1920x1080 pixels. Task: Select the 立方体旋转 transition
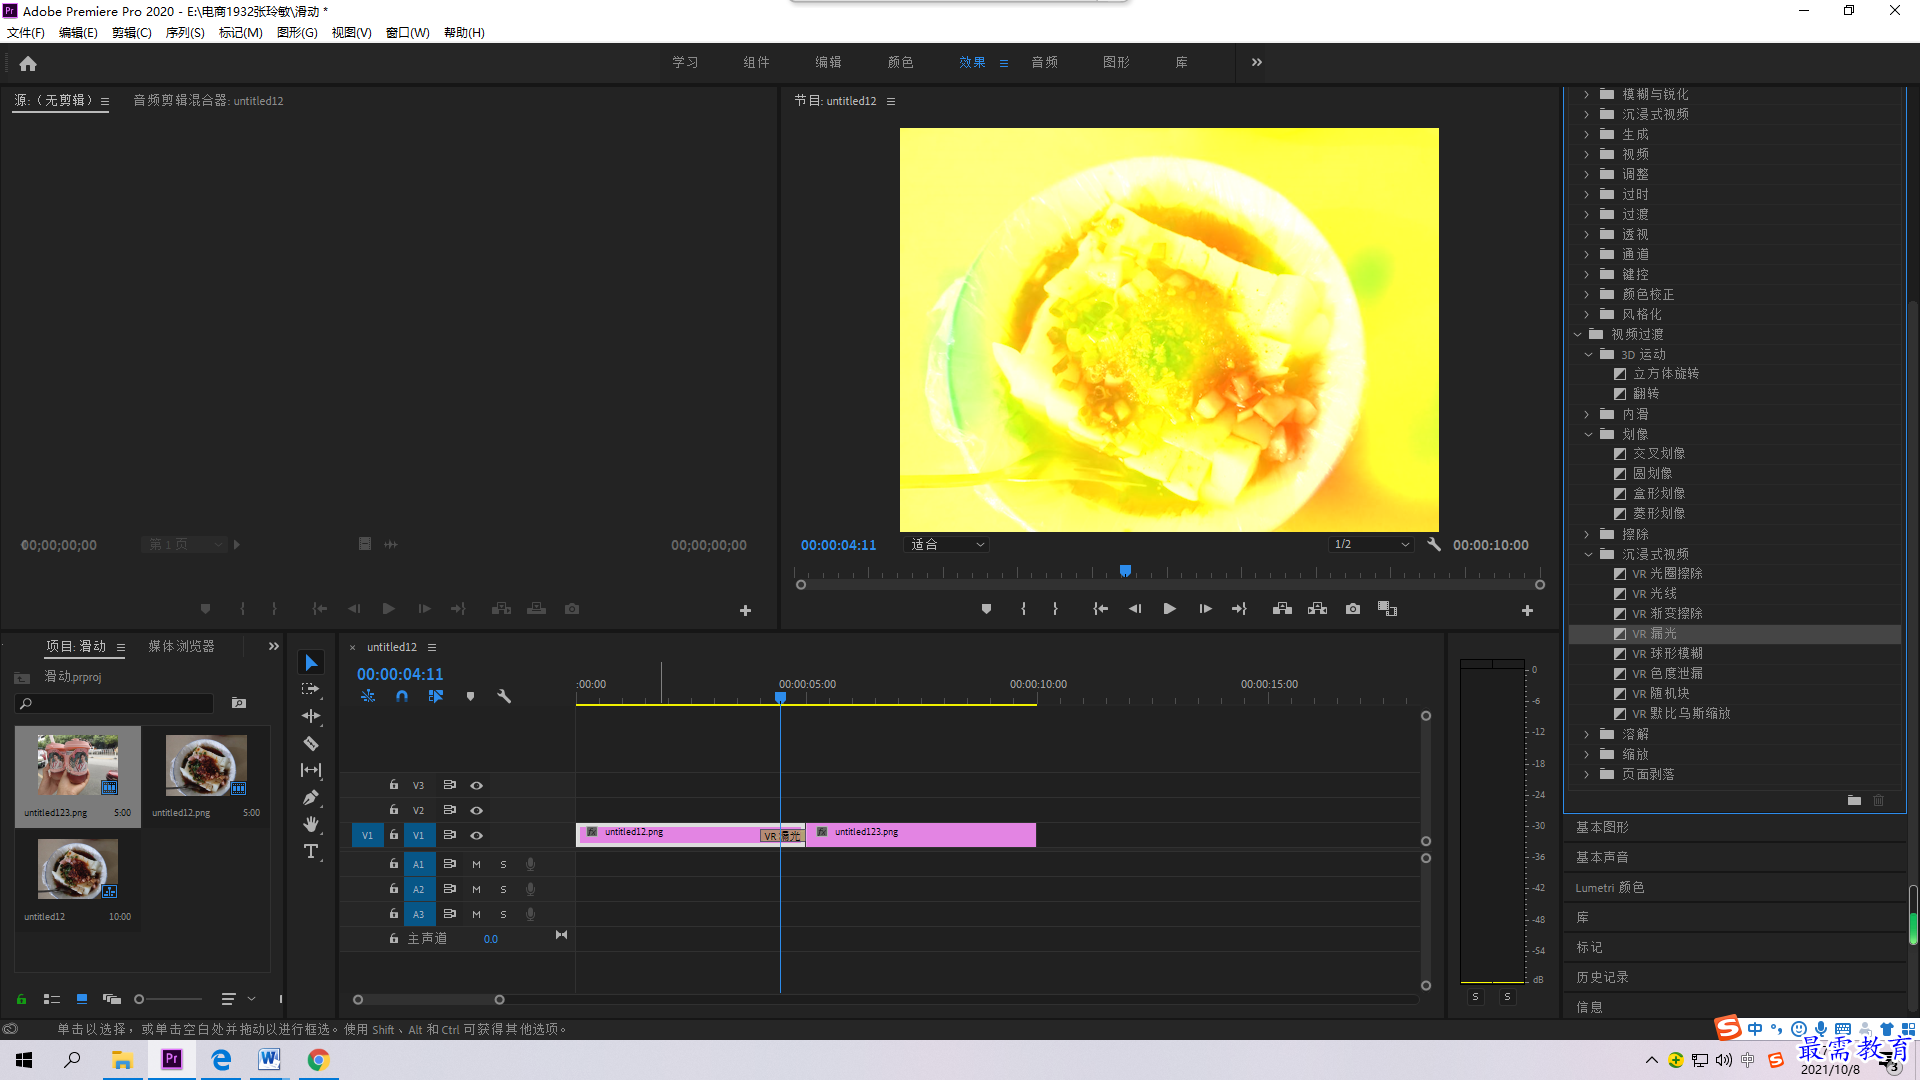1666,373
